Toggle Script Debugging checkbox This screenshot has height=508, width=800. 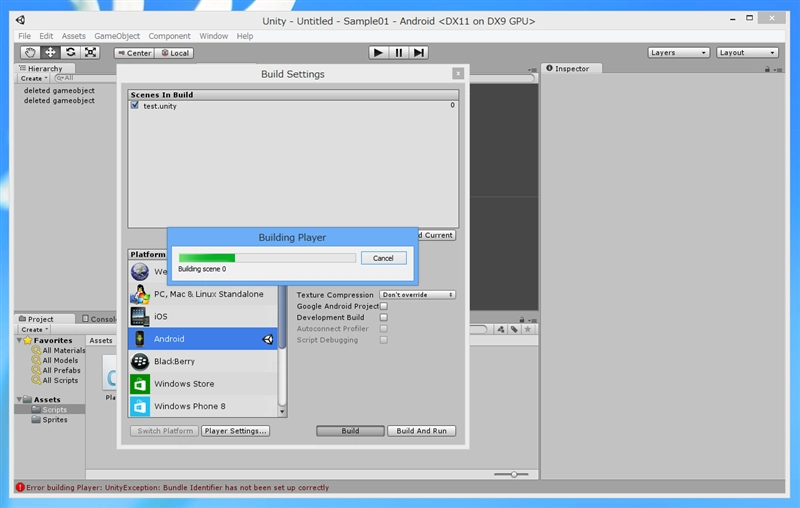pos(384,340)
